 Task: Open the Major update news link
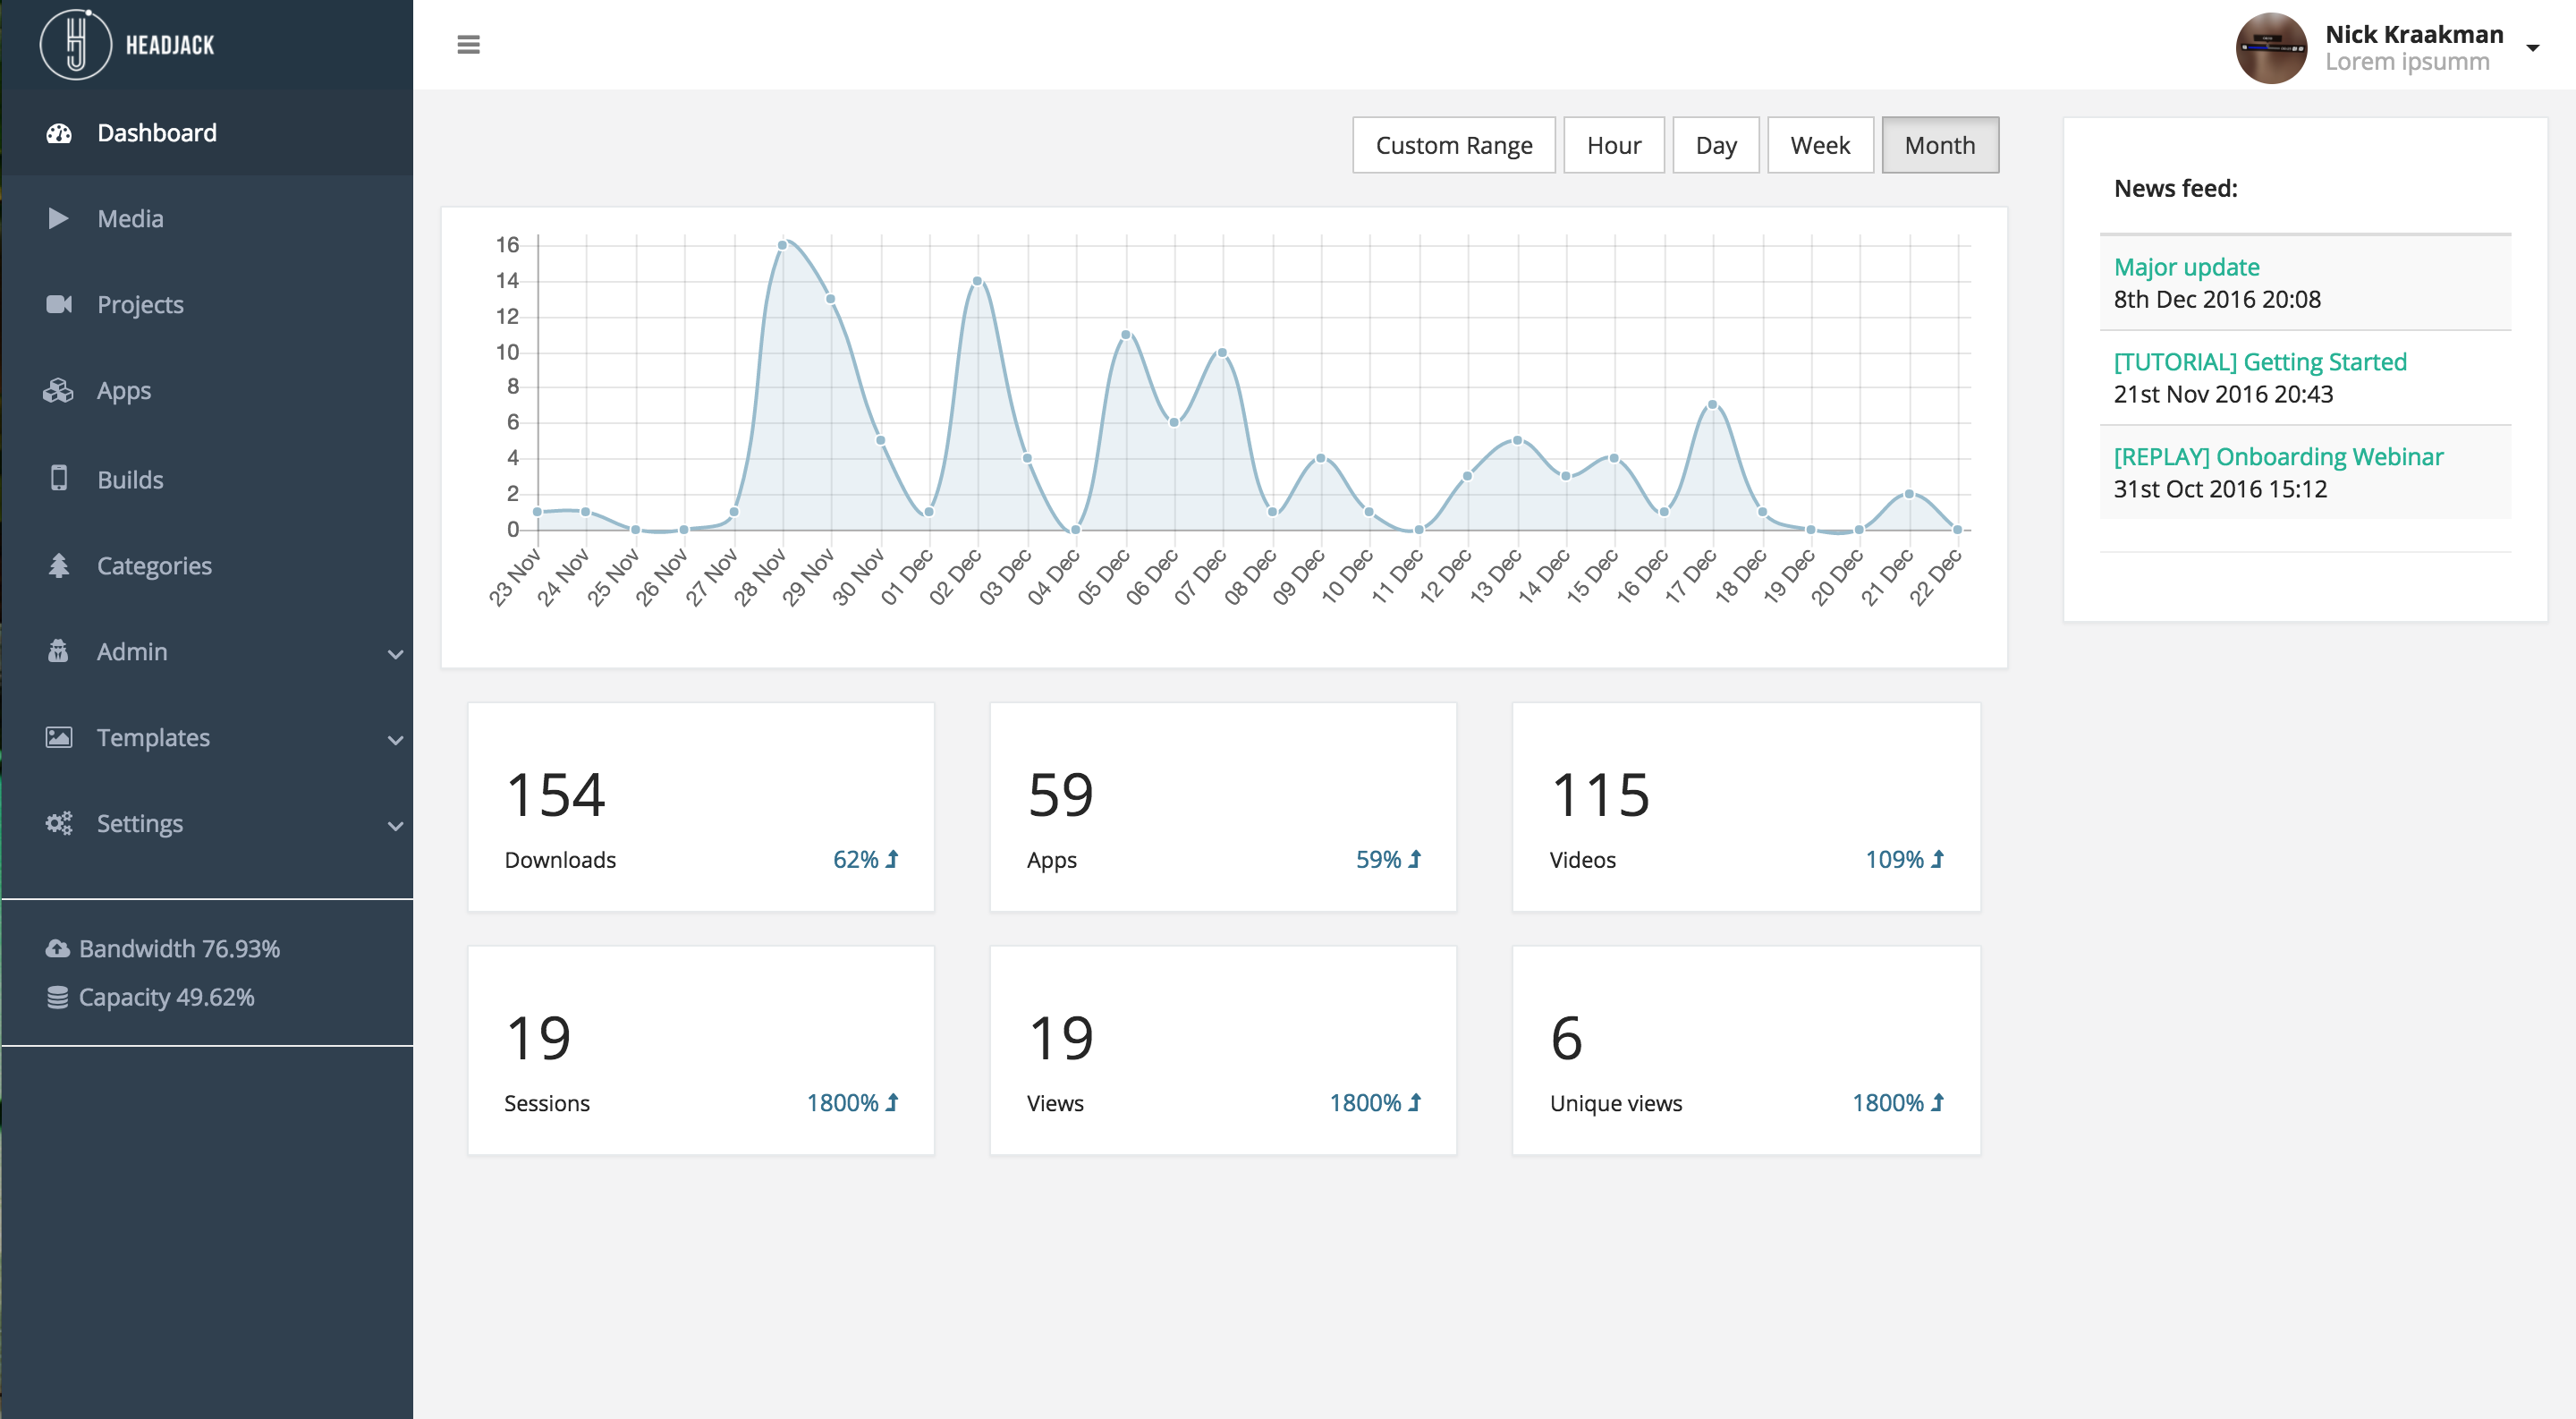click(2186, 267)
